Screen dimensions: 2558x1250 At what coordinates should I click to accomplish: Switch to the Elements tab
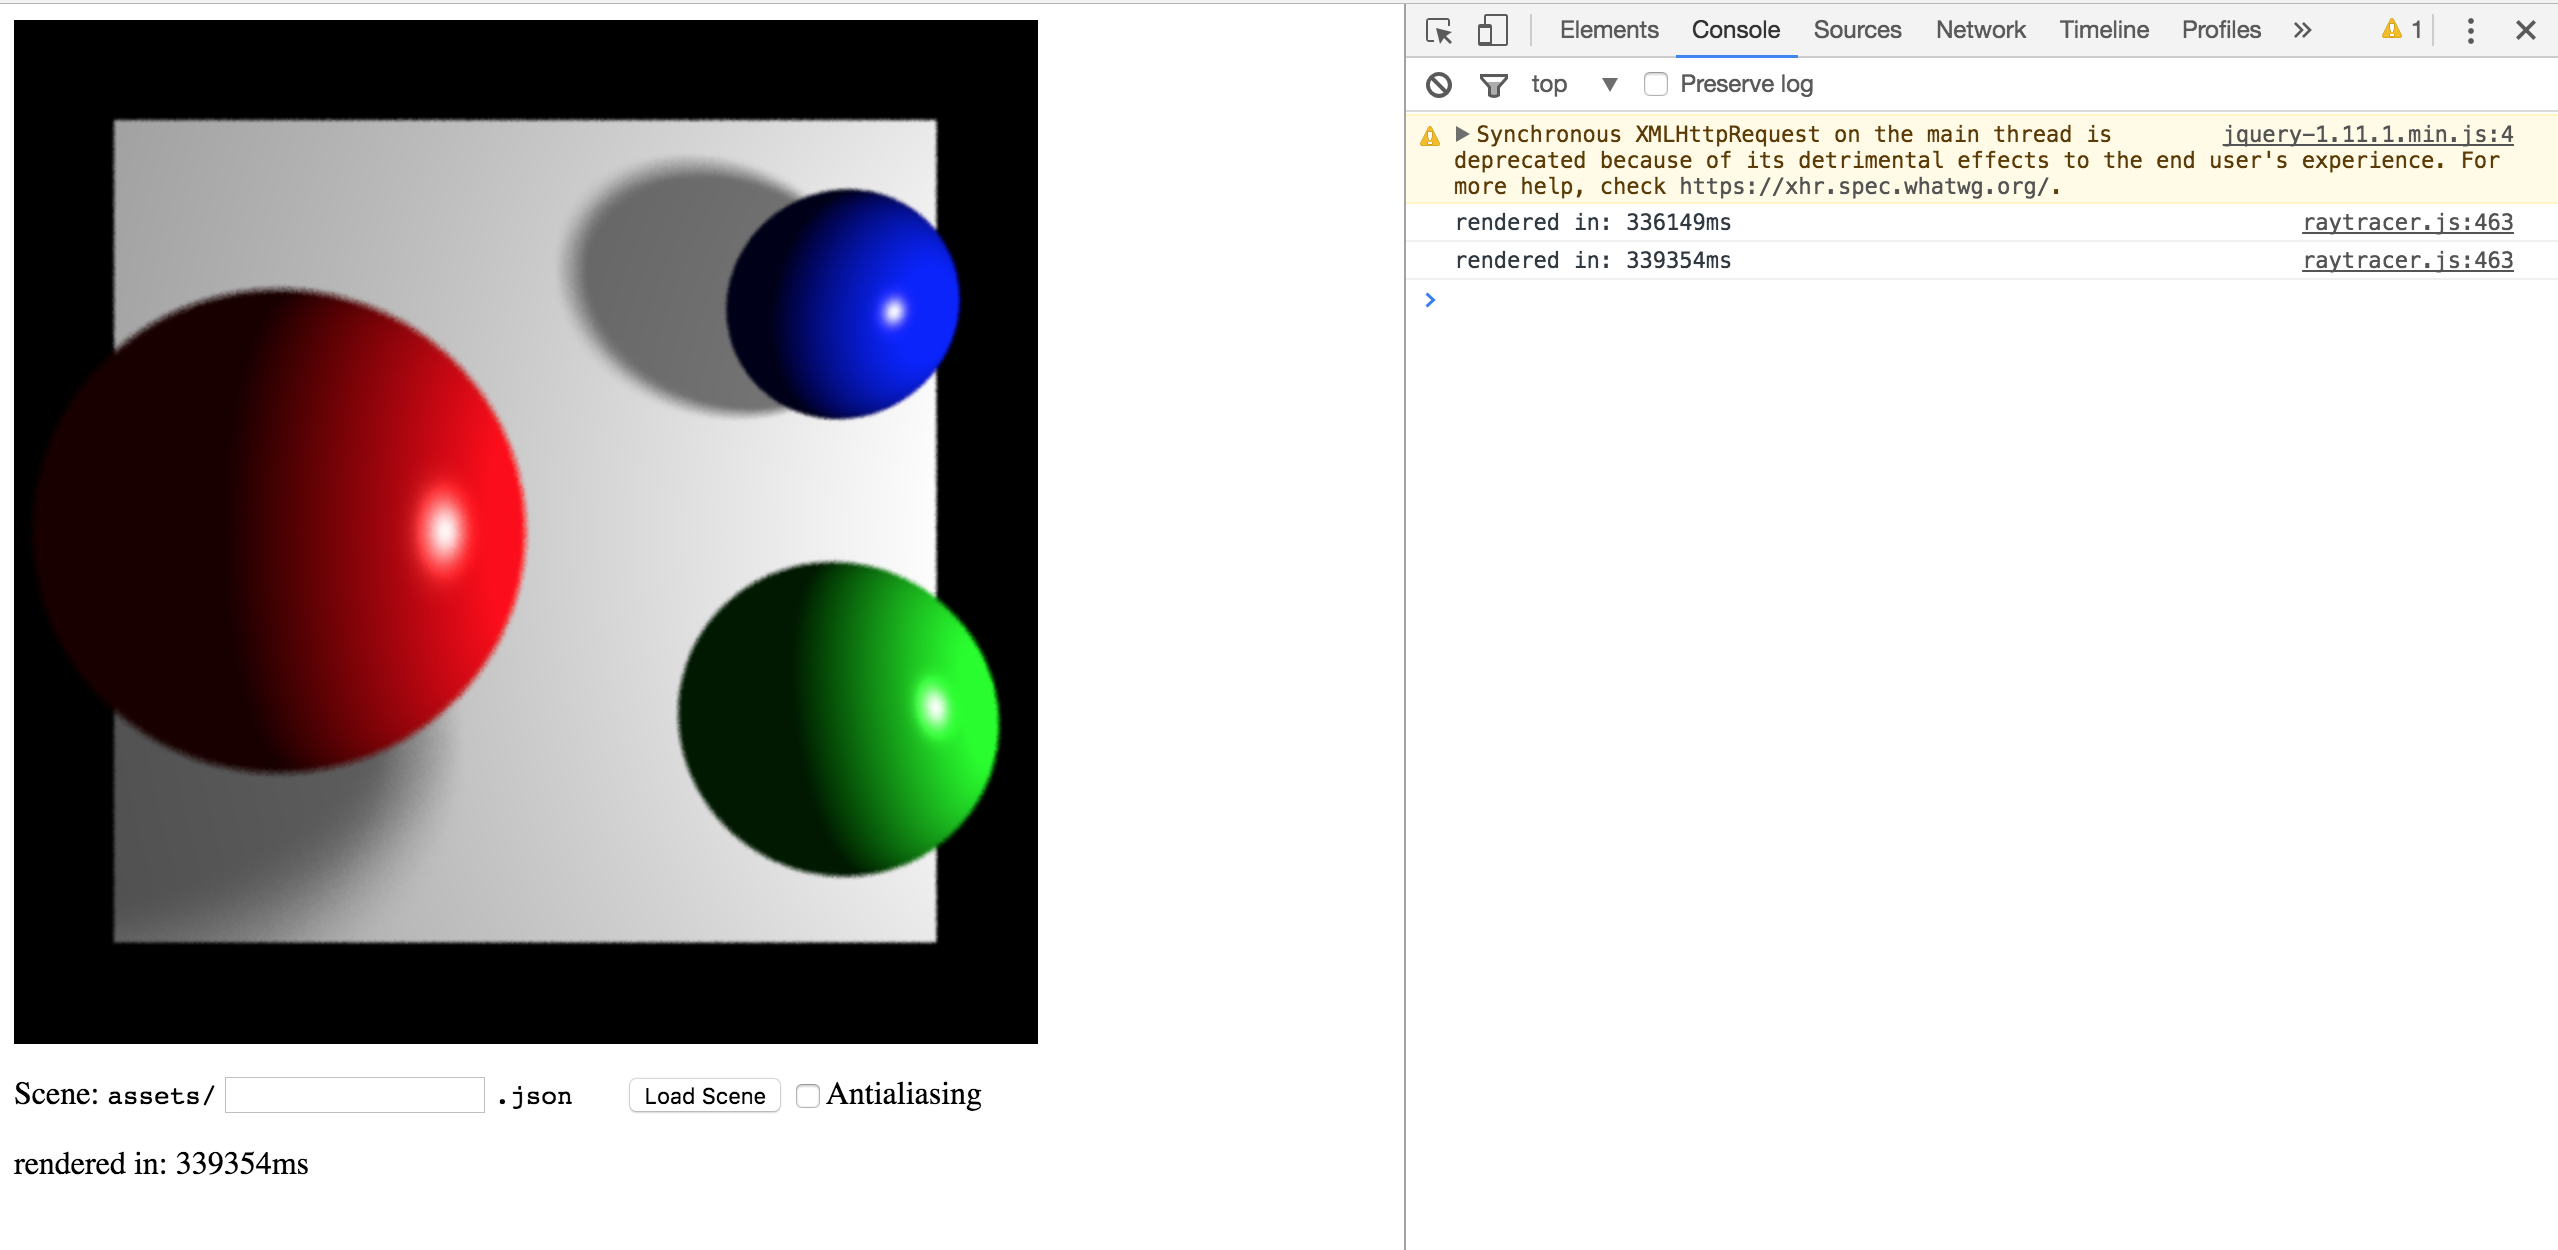(1608, 30)
